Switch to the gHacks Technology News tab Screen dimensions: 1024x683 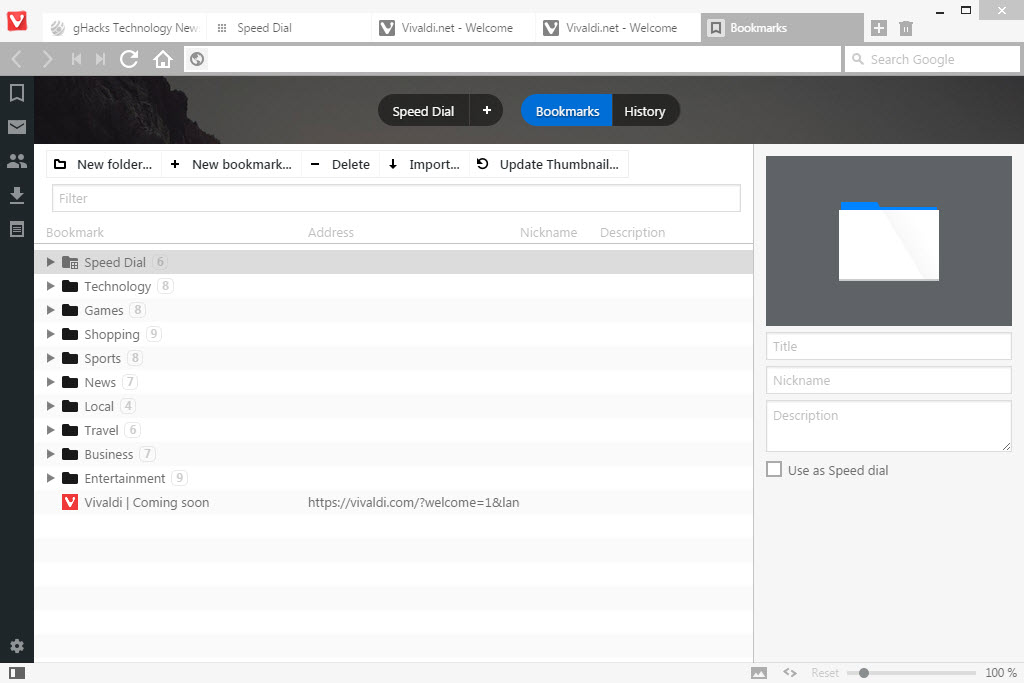pyautogui.click(x=125, y=28)
